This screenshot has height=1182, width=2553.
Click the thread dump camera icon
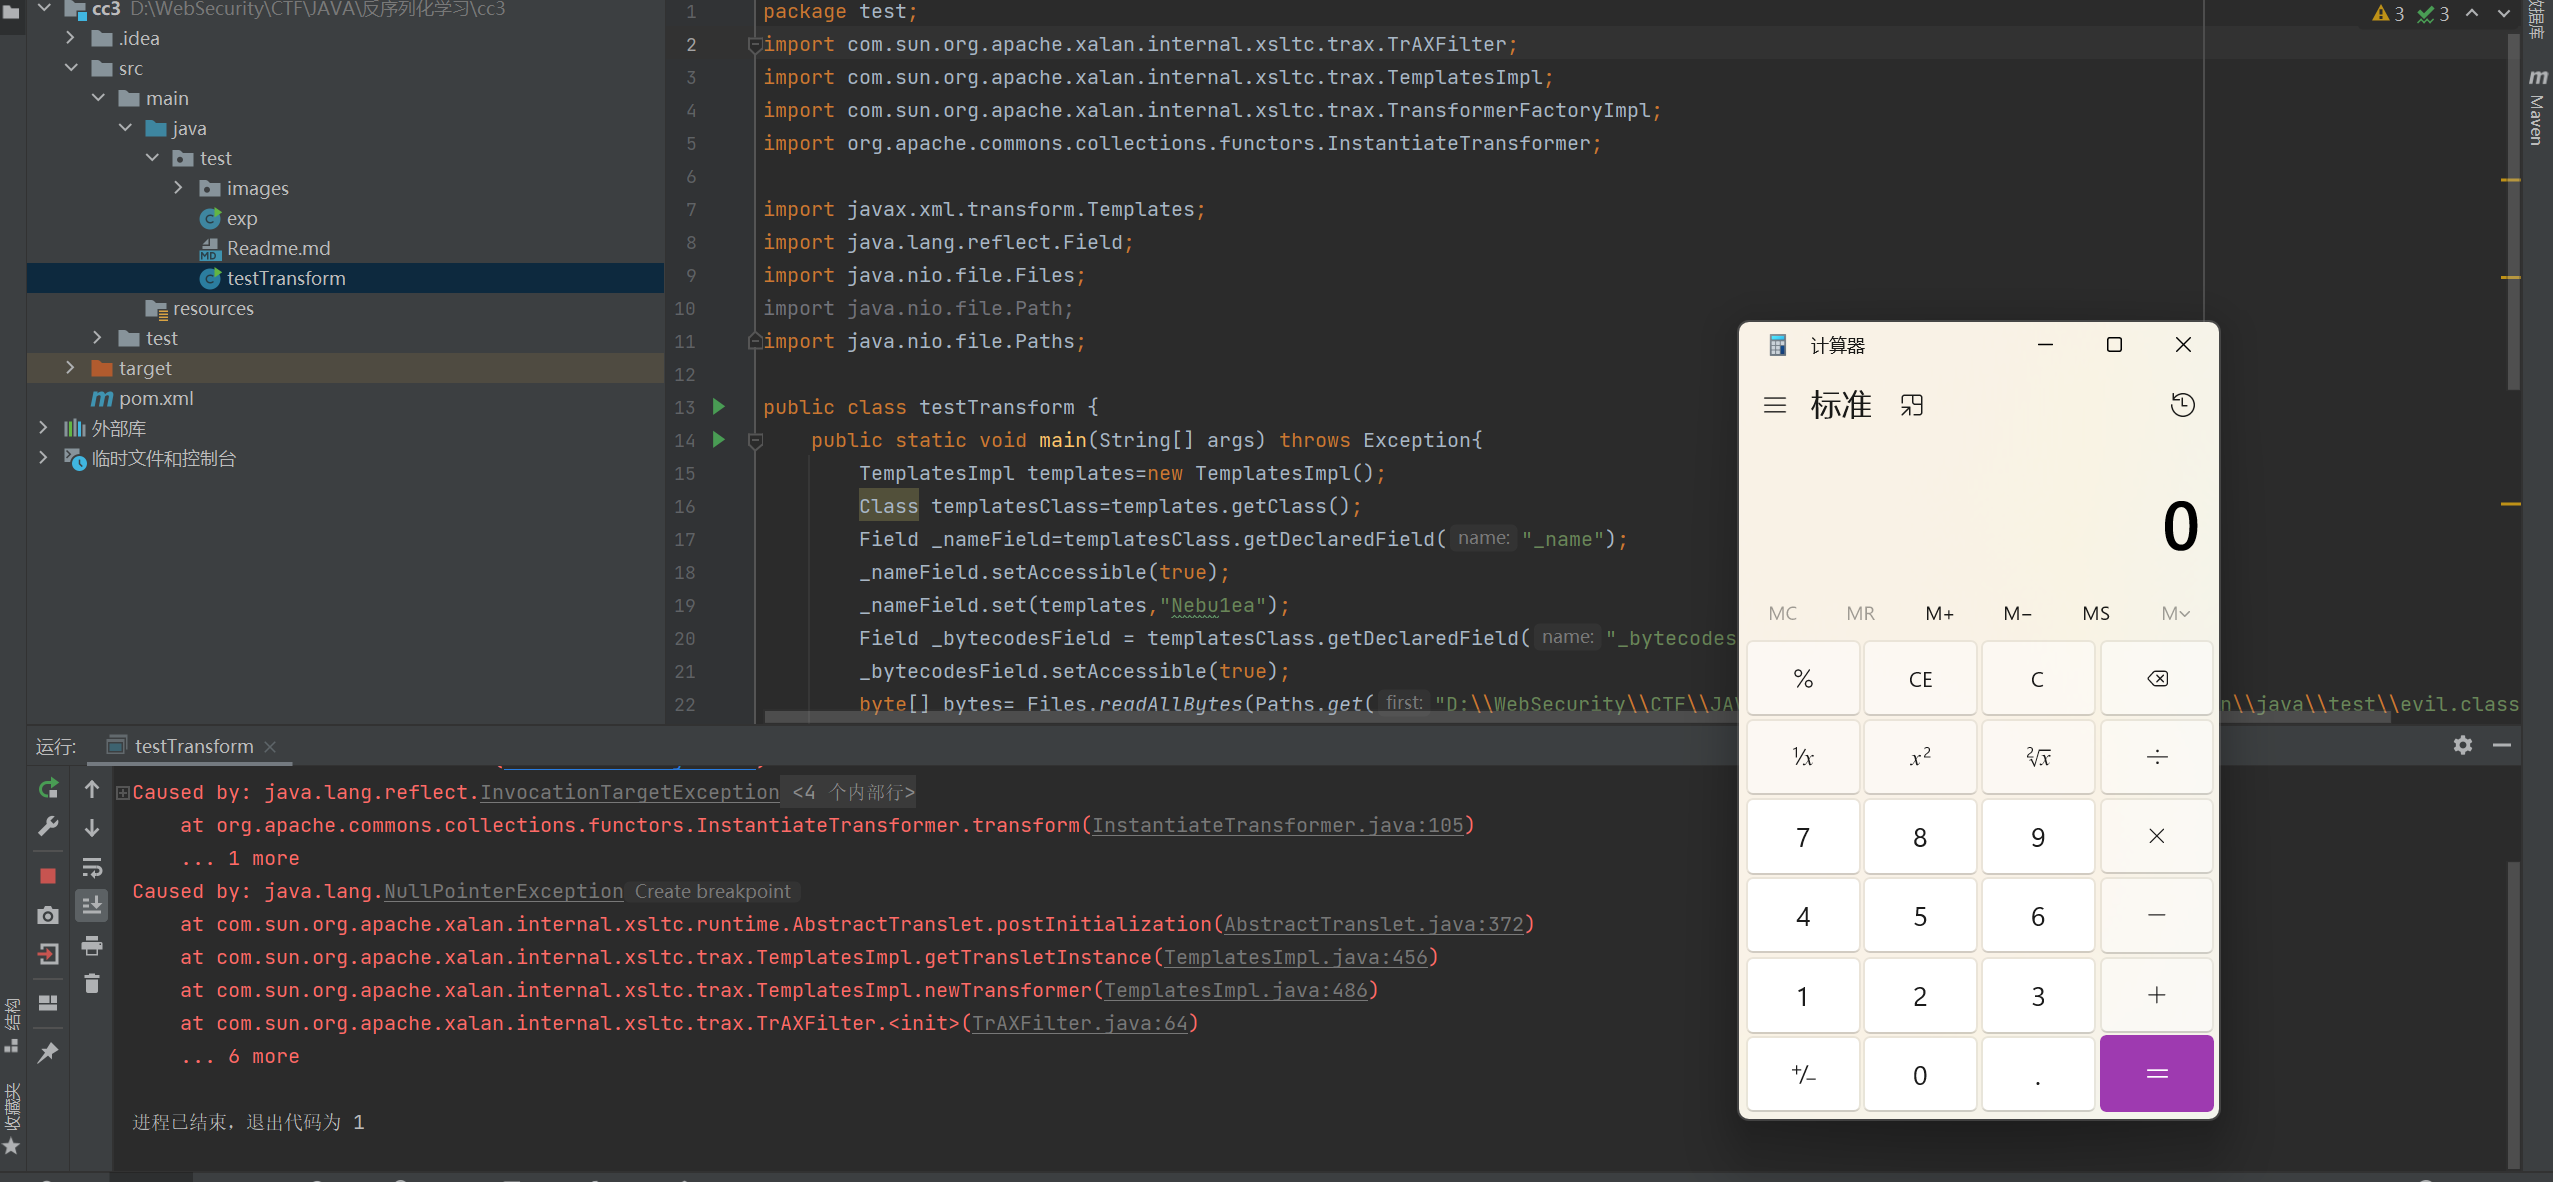[x=48, y=915]
